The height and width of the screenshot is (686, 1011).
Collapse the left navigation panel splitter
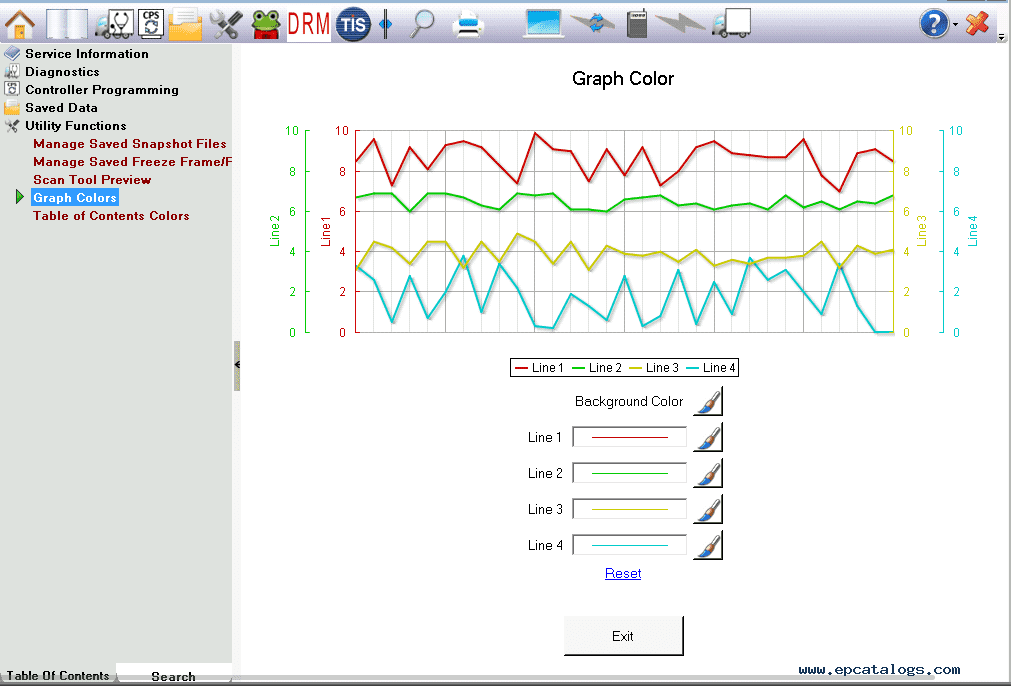[x=237, y=366]
